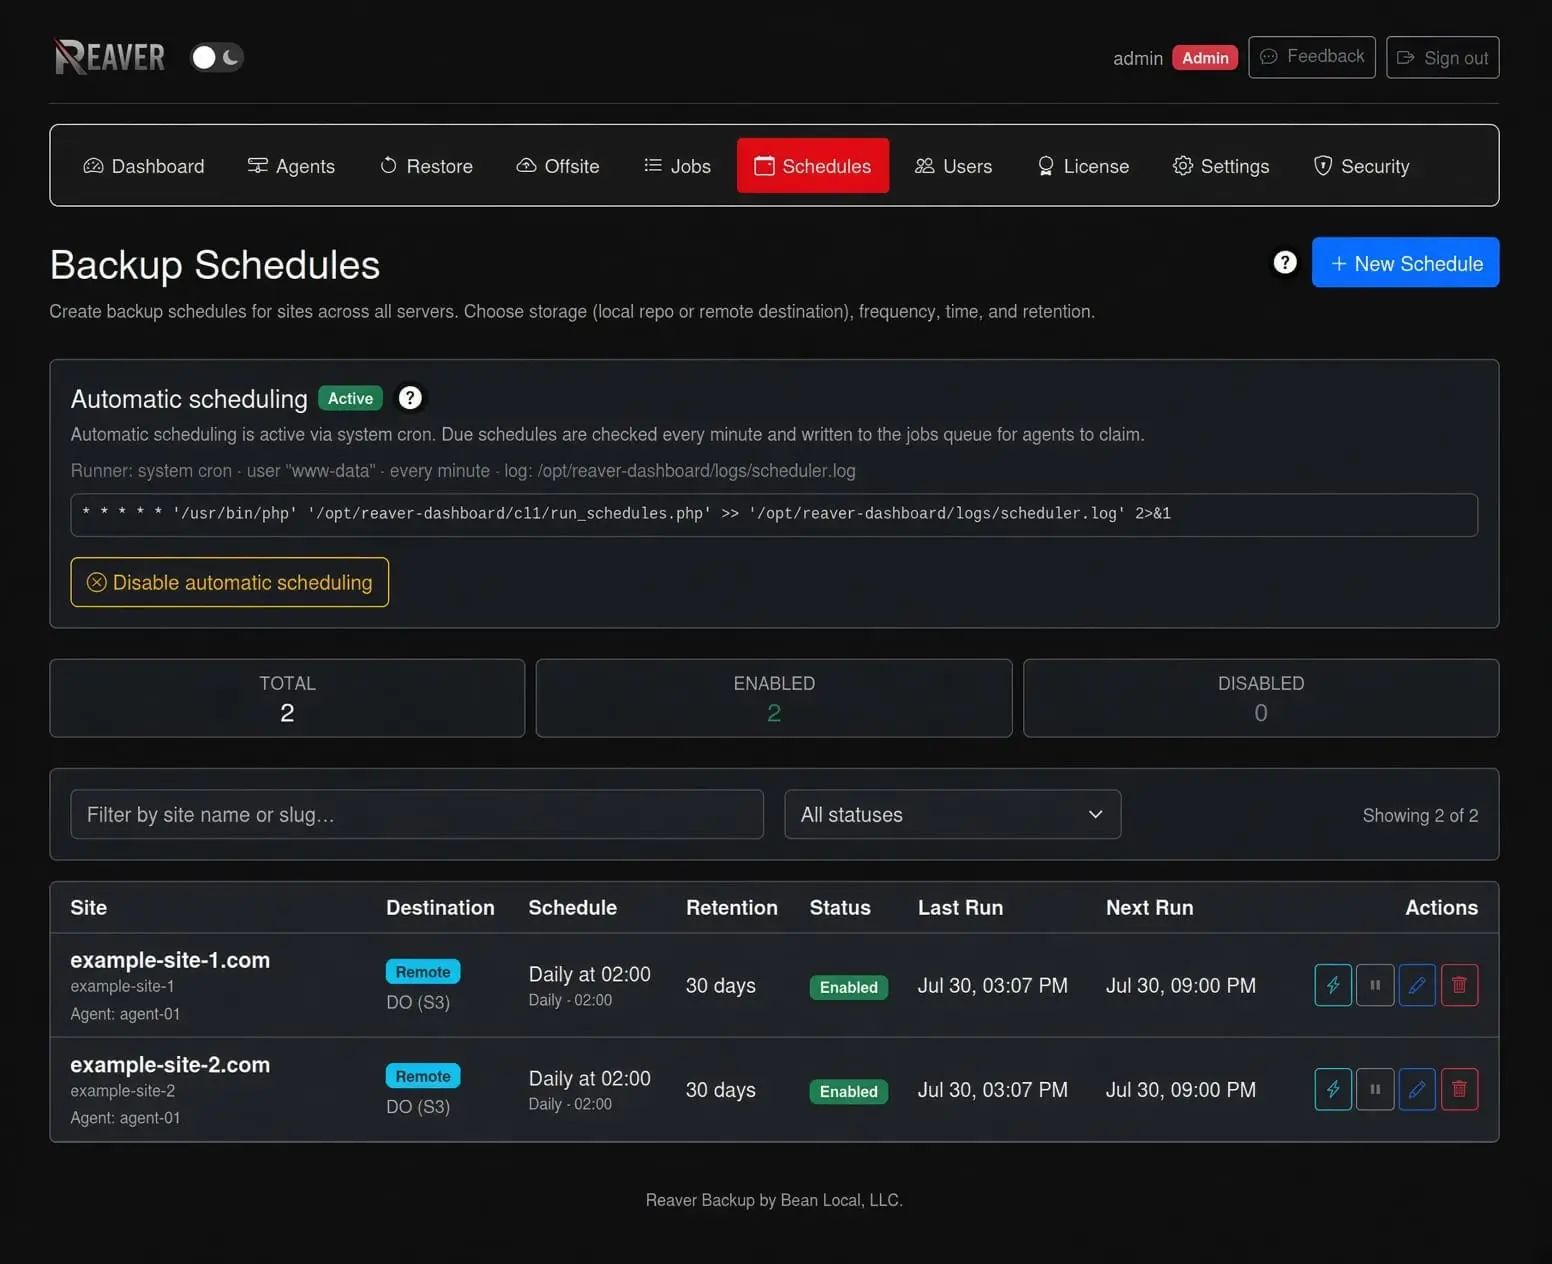Click the Showing 2 of 2 text
Screen dimensions: 1552x1264
point(1420,815)
